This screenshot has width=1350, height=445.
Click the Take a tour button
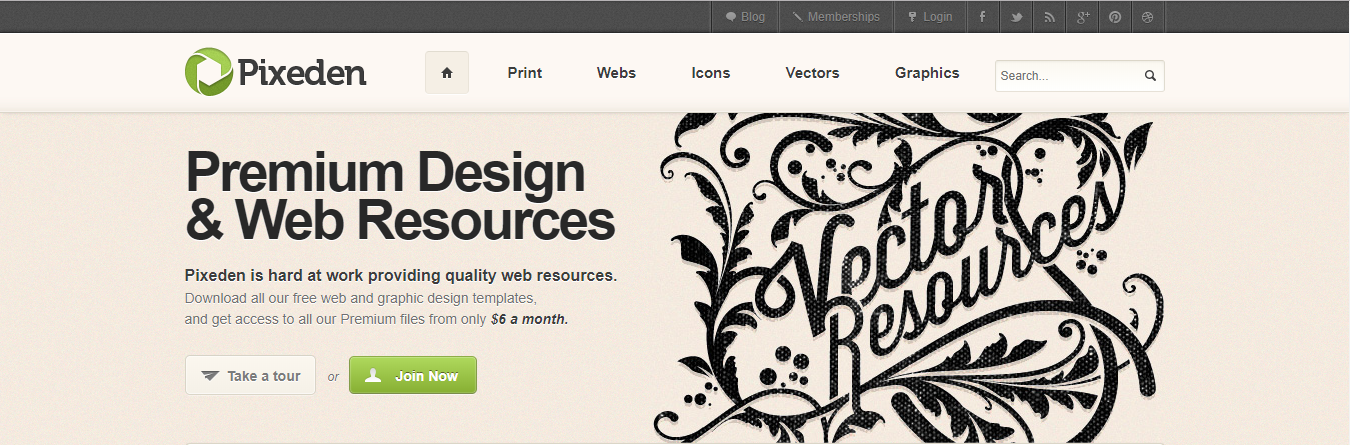tap(250, 376)
